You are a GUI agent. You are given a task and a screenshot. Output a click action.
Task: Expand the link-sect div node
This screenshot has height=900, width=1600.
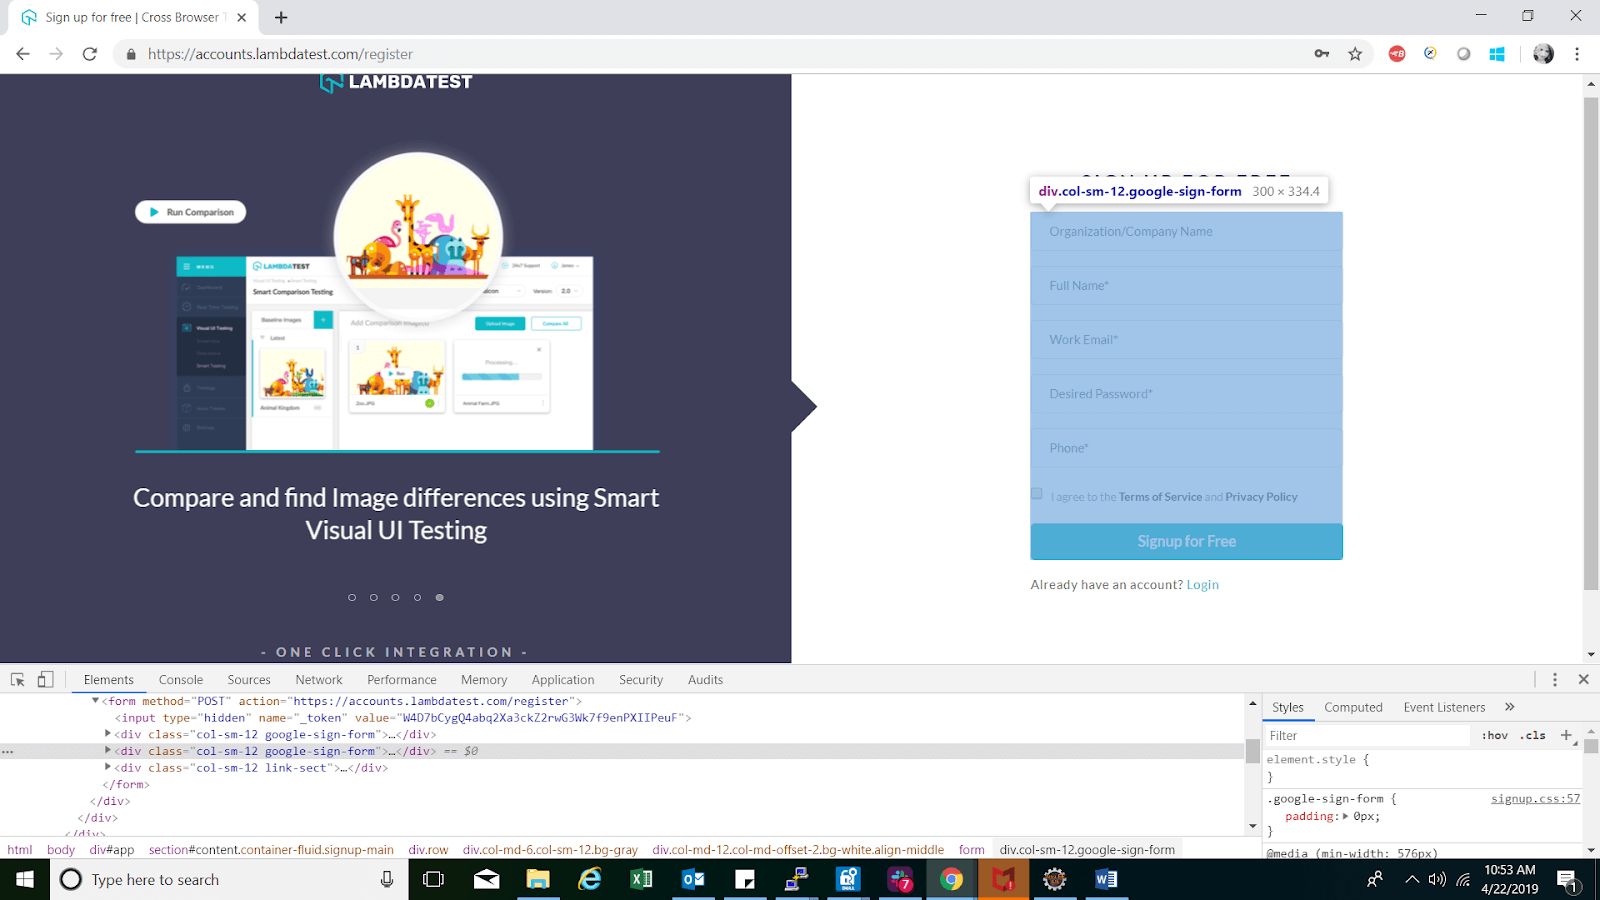coord(108,768)
